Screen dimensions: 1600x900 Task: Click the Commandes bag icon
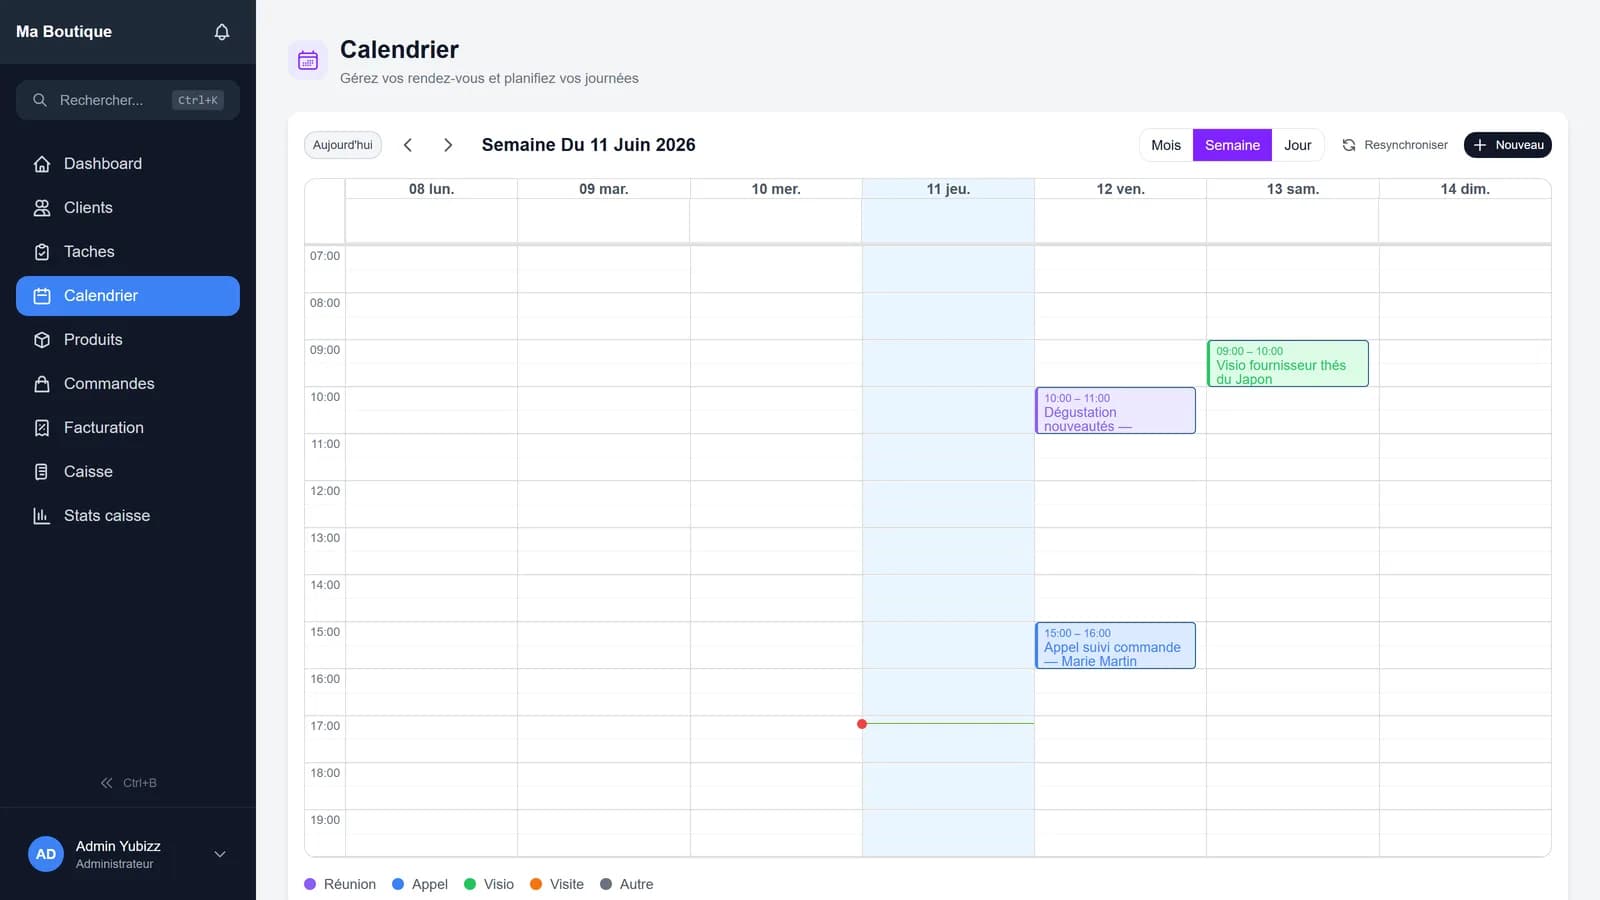(x=42, y=384)
